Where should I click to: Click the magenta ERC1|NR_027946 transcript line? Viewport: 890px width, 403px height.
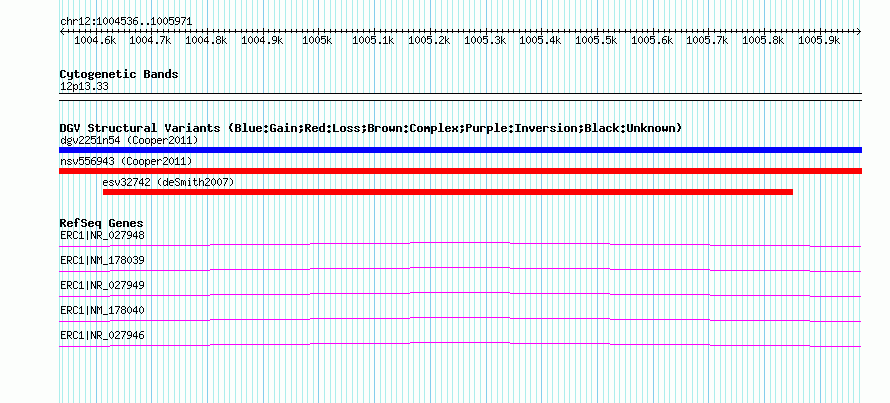tap(460, 344)
